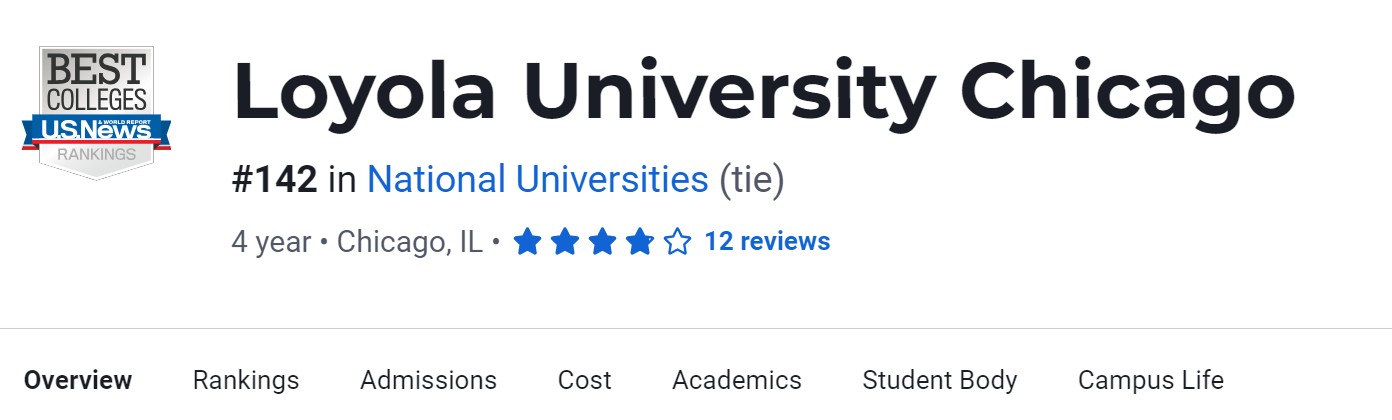Click the empty fifth rating star
This screenshot has width=1392, height=420.
coord(677,242)
